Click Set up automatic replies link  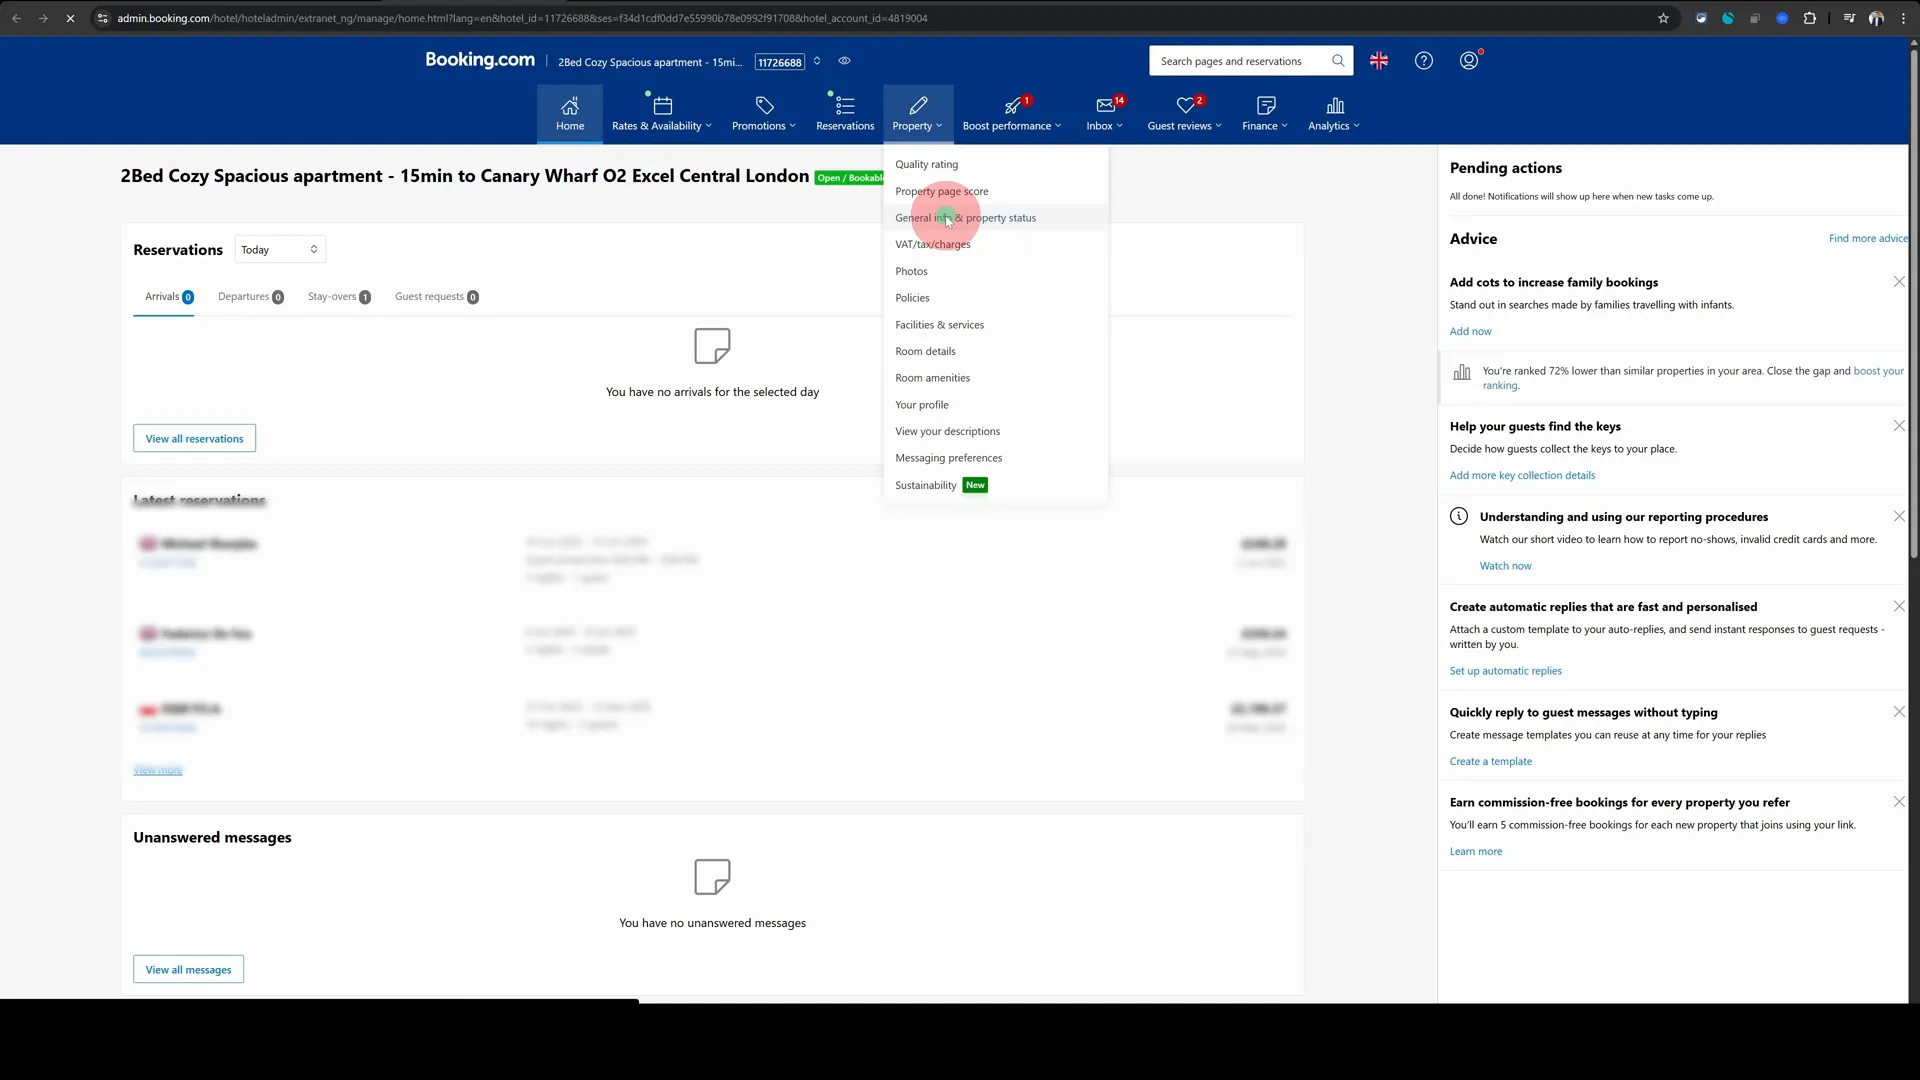click(1505, 671)
